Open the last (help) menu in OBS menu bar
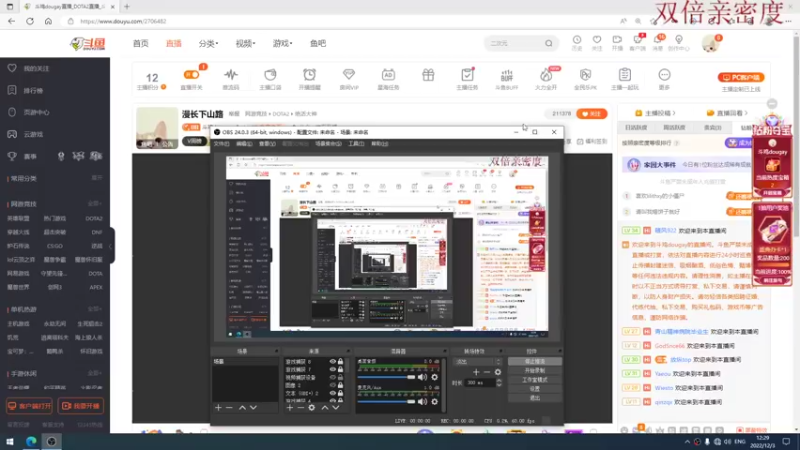800x450 pixels. point(380,144)
